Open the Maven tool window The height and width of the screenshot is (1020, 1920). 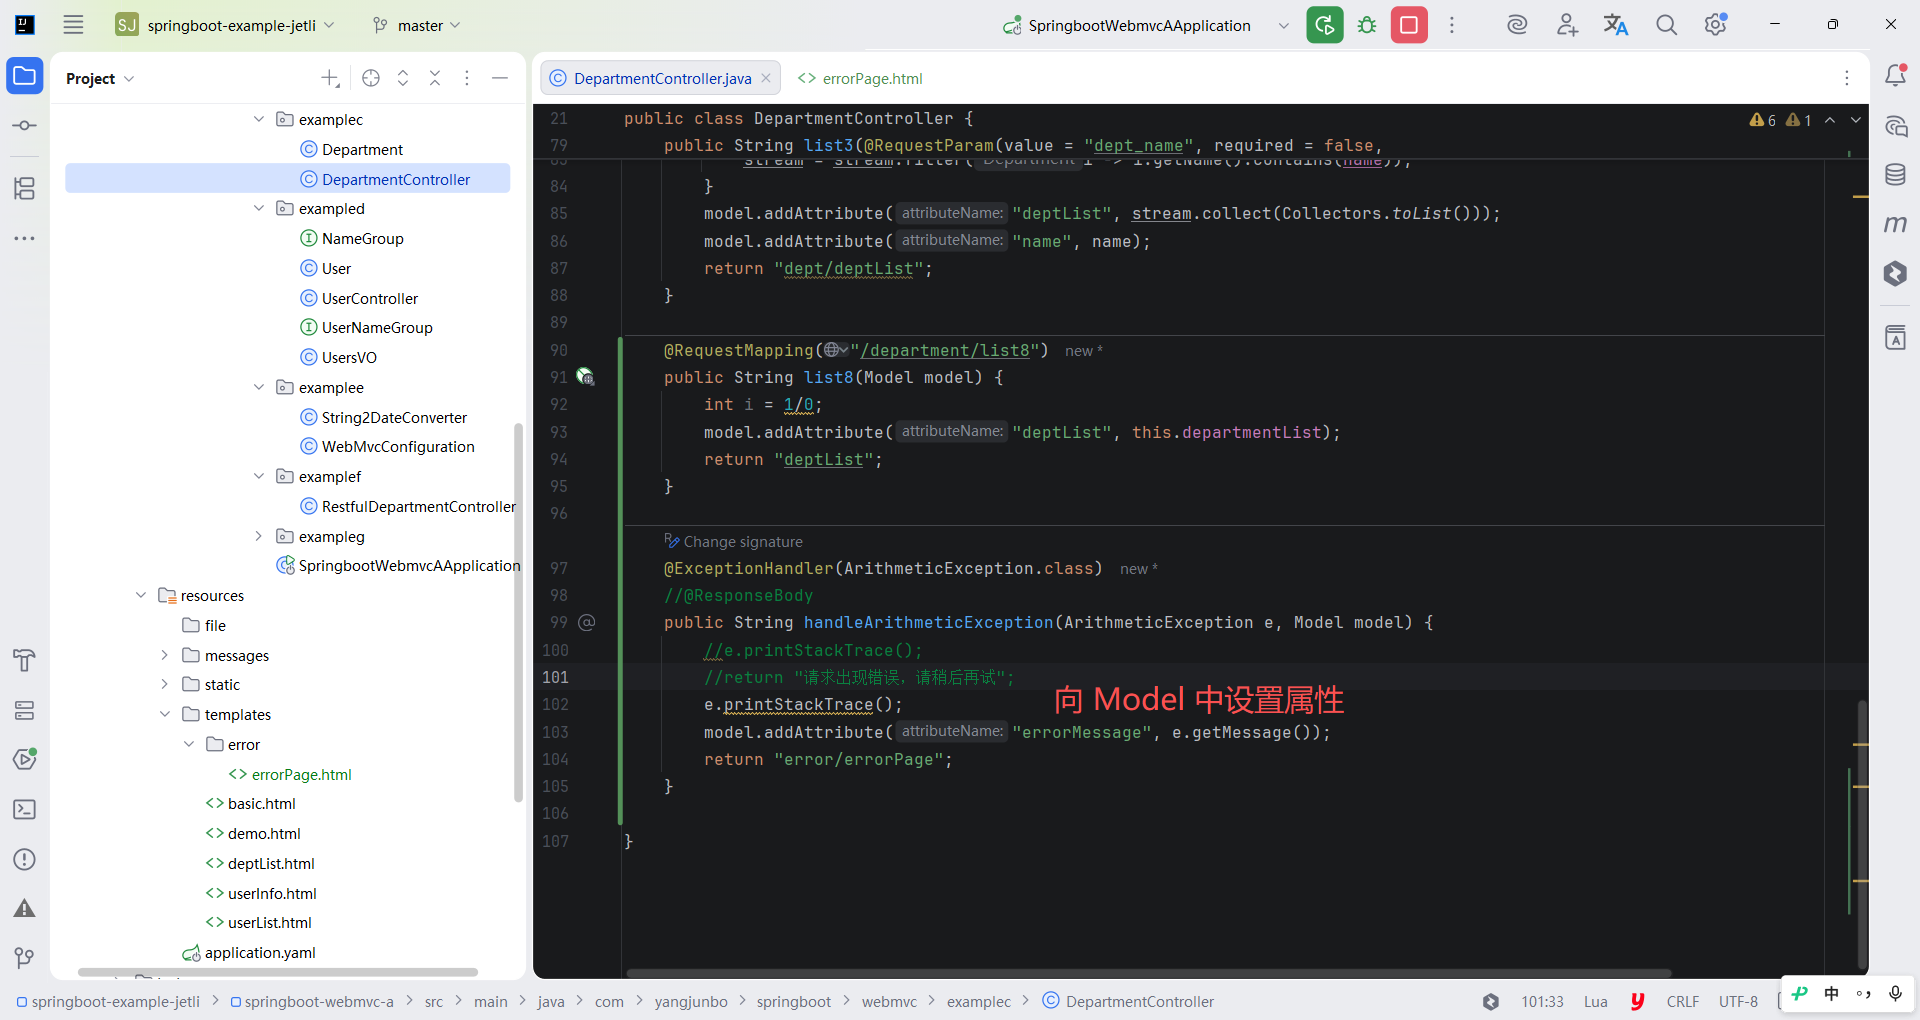pos(1895,224)
